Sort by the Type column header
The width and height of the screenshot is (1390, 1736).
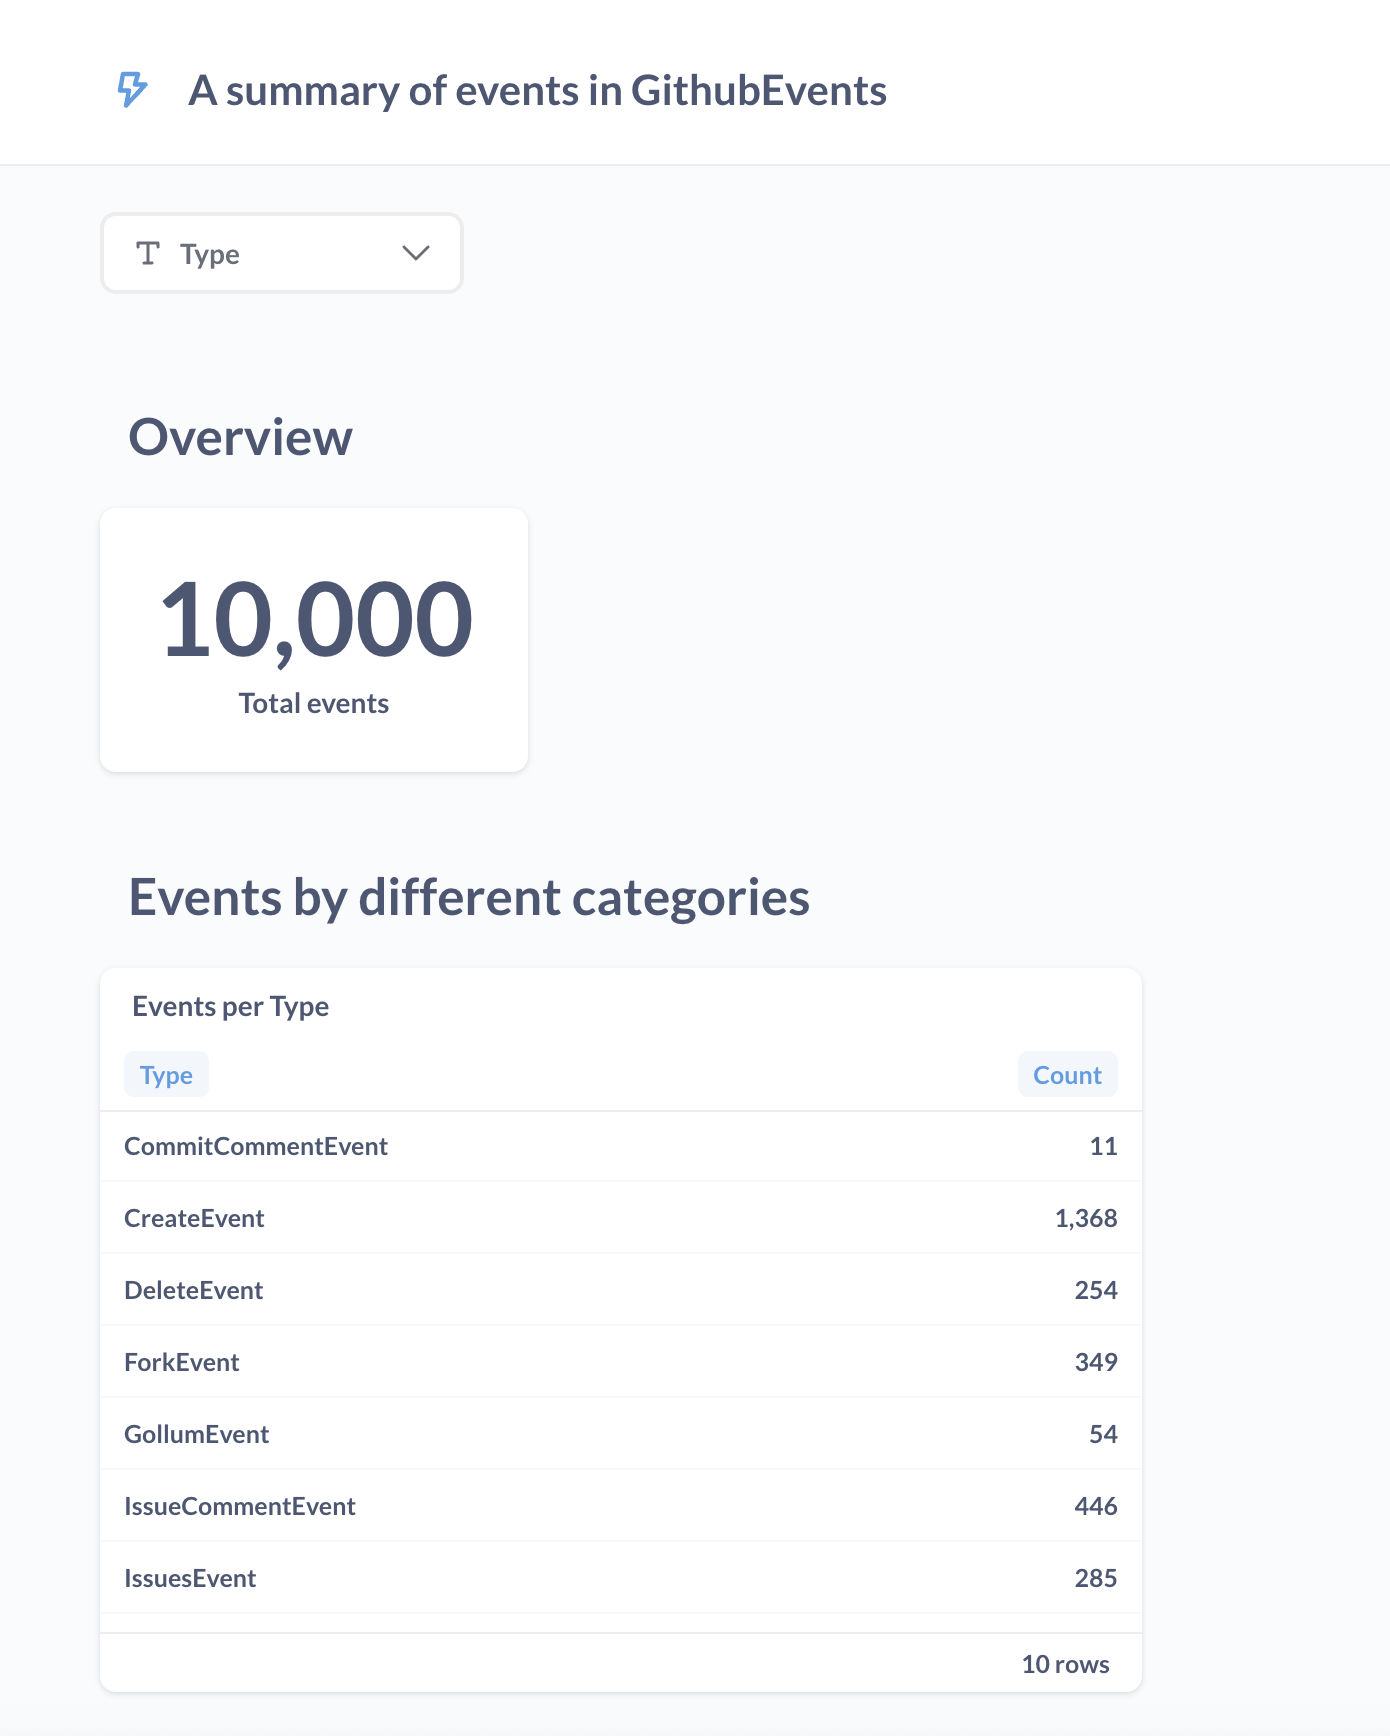click(166, 1075)
